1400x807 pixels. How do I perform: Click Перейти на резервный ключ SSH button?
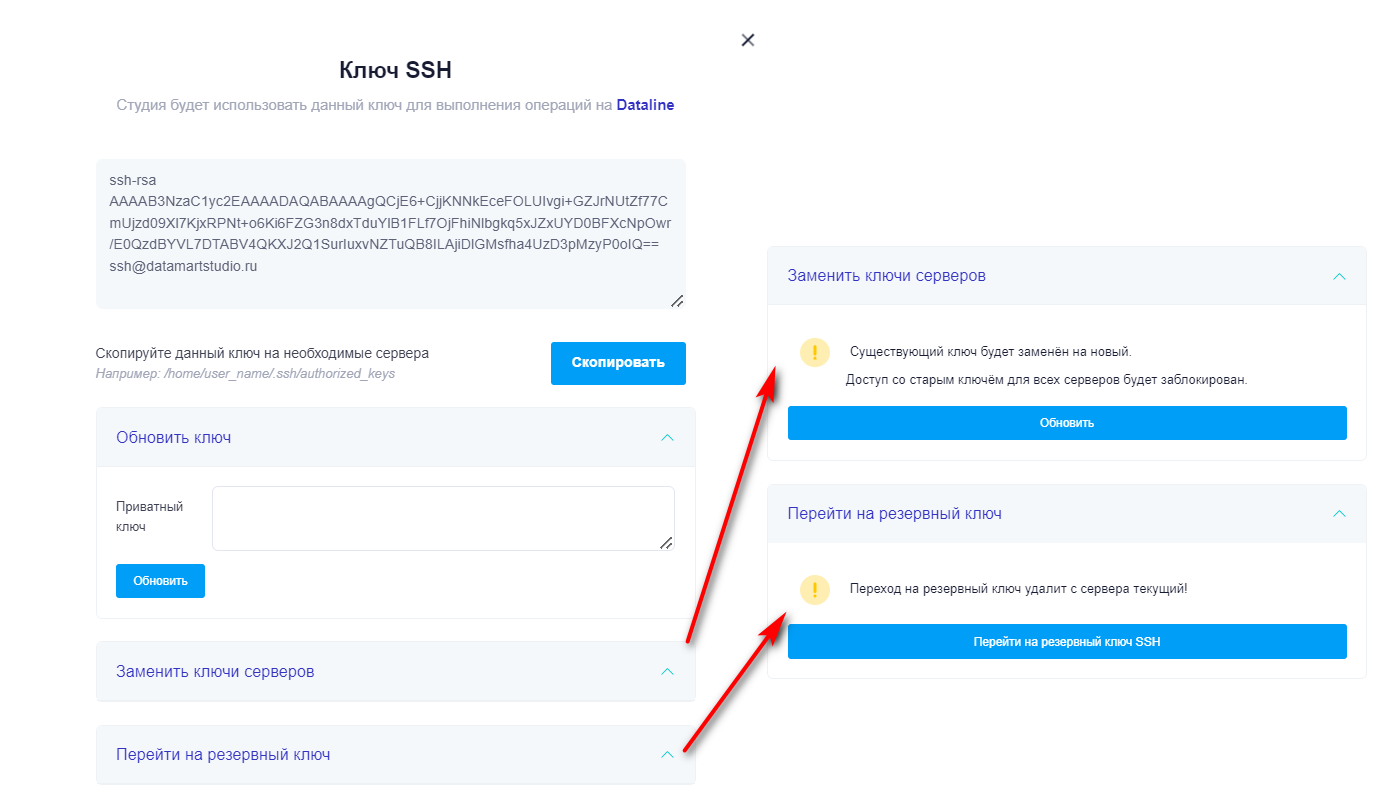(1066, 642)
